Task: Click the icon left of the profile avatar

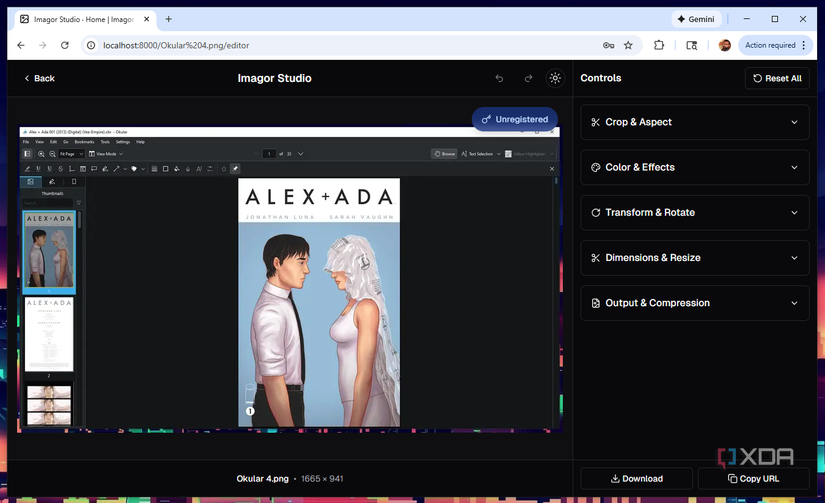Action: pos(692,45)
